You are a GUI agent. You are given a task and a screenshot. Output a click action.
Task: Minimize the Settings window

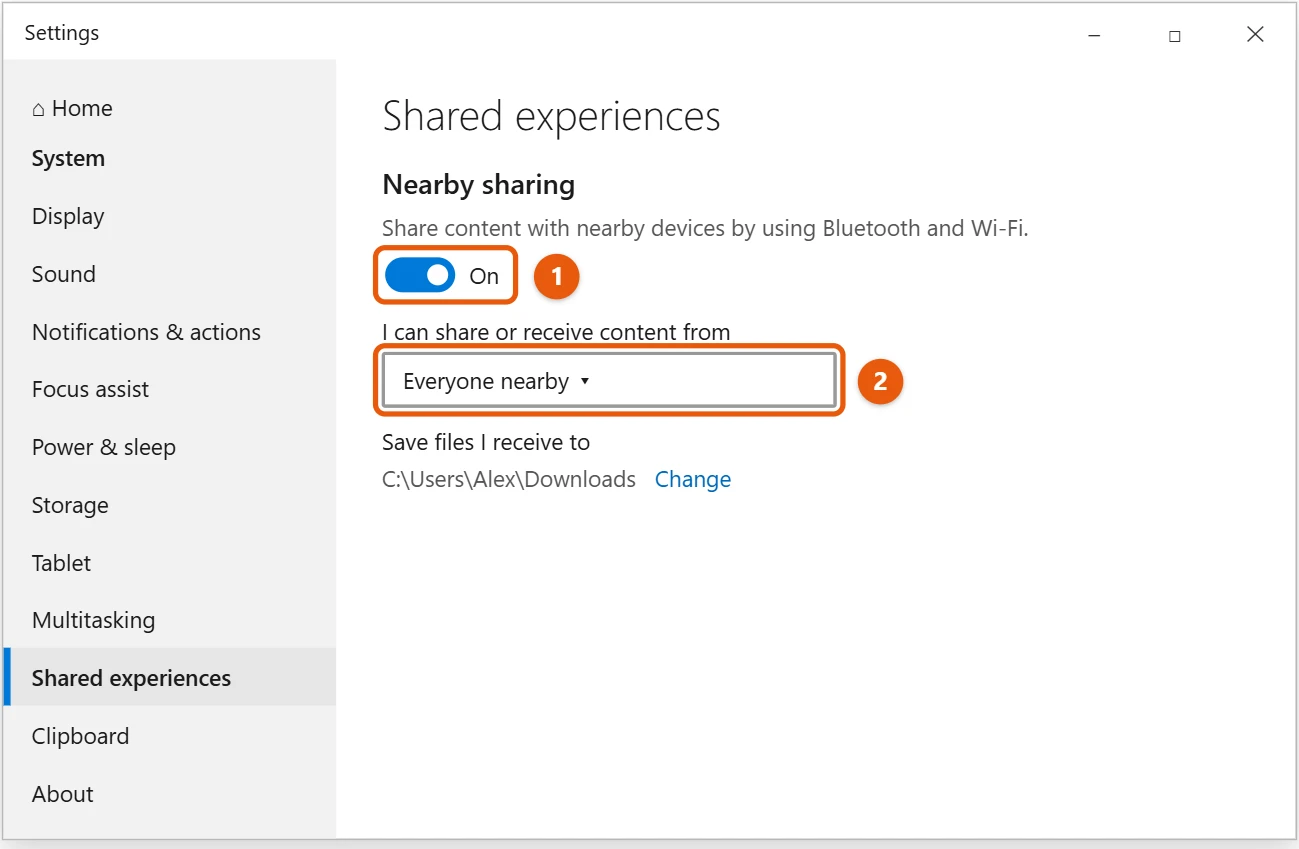click(1094, 35)
